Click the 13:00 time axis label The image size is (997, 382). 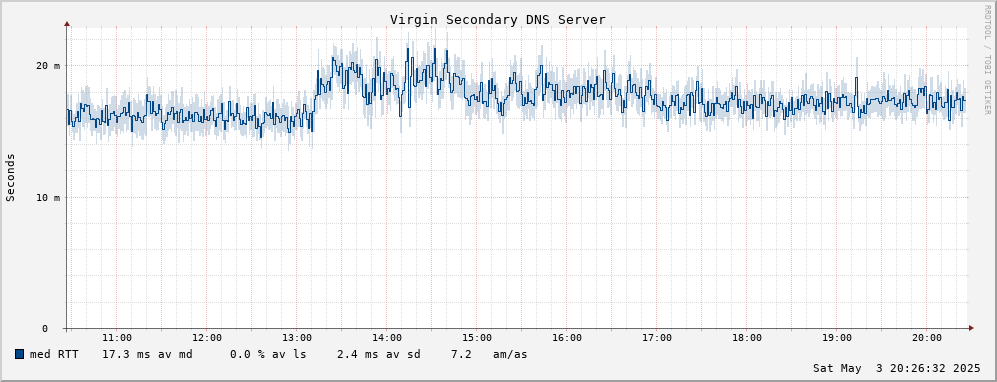[x=297, y=338]
